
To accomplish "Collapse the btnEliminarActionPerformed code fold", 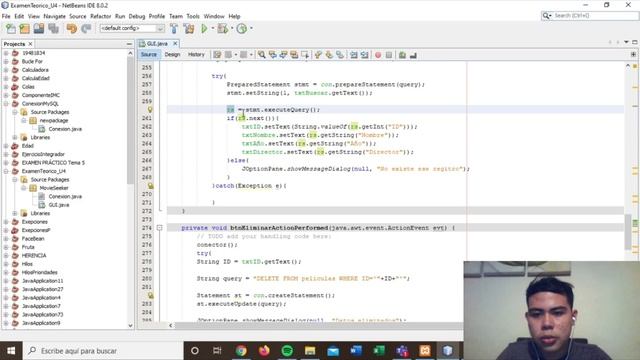I will tap(160, 228).
